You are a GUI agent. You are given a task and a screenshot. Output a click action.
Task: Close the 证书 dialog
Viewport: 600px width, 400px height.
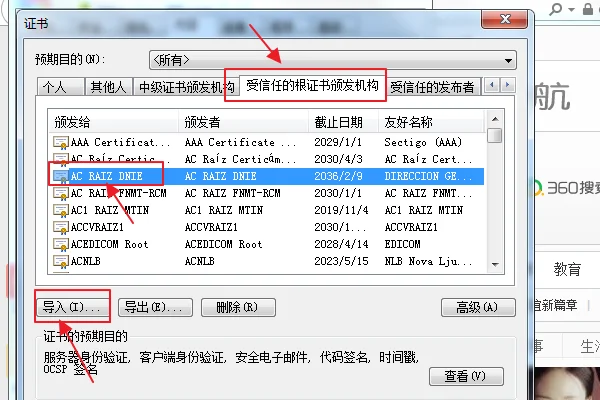tap(505, 19)
